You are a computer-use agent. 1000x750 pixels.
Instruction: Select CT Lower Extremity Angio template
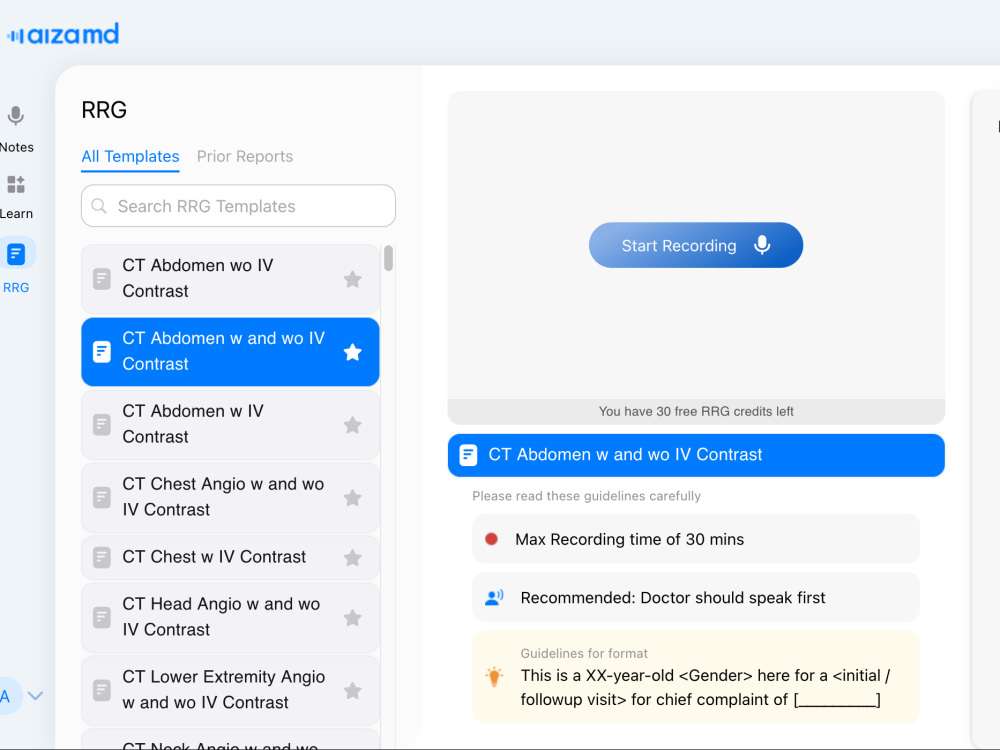point(230,691)
